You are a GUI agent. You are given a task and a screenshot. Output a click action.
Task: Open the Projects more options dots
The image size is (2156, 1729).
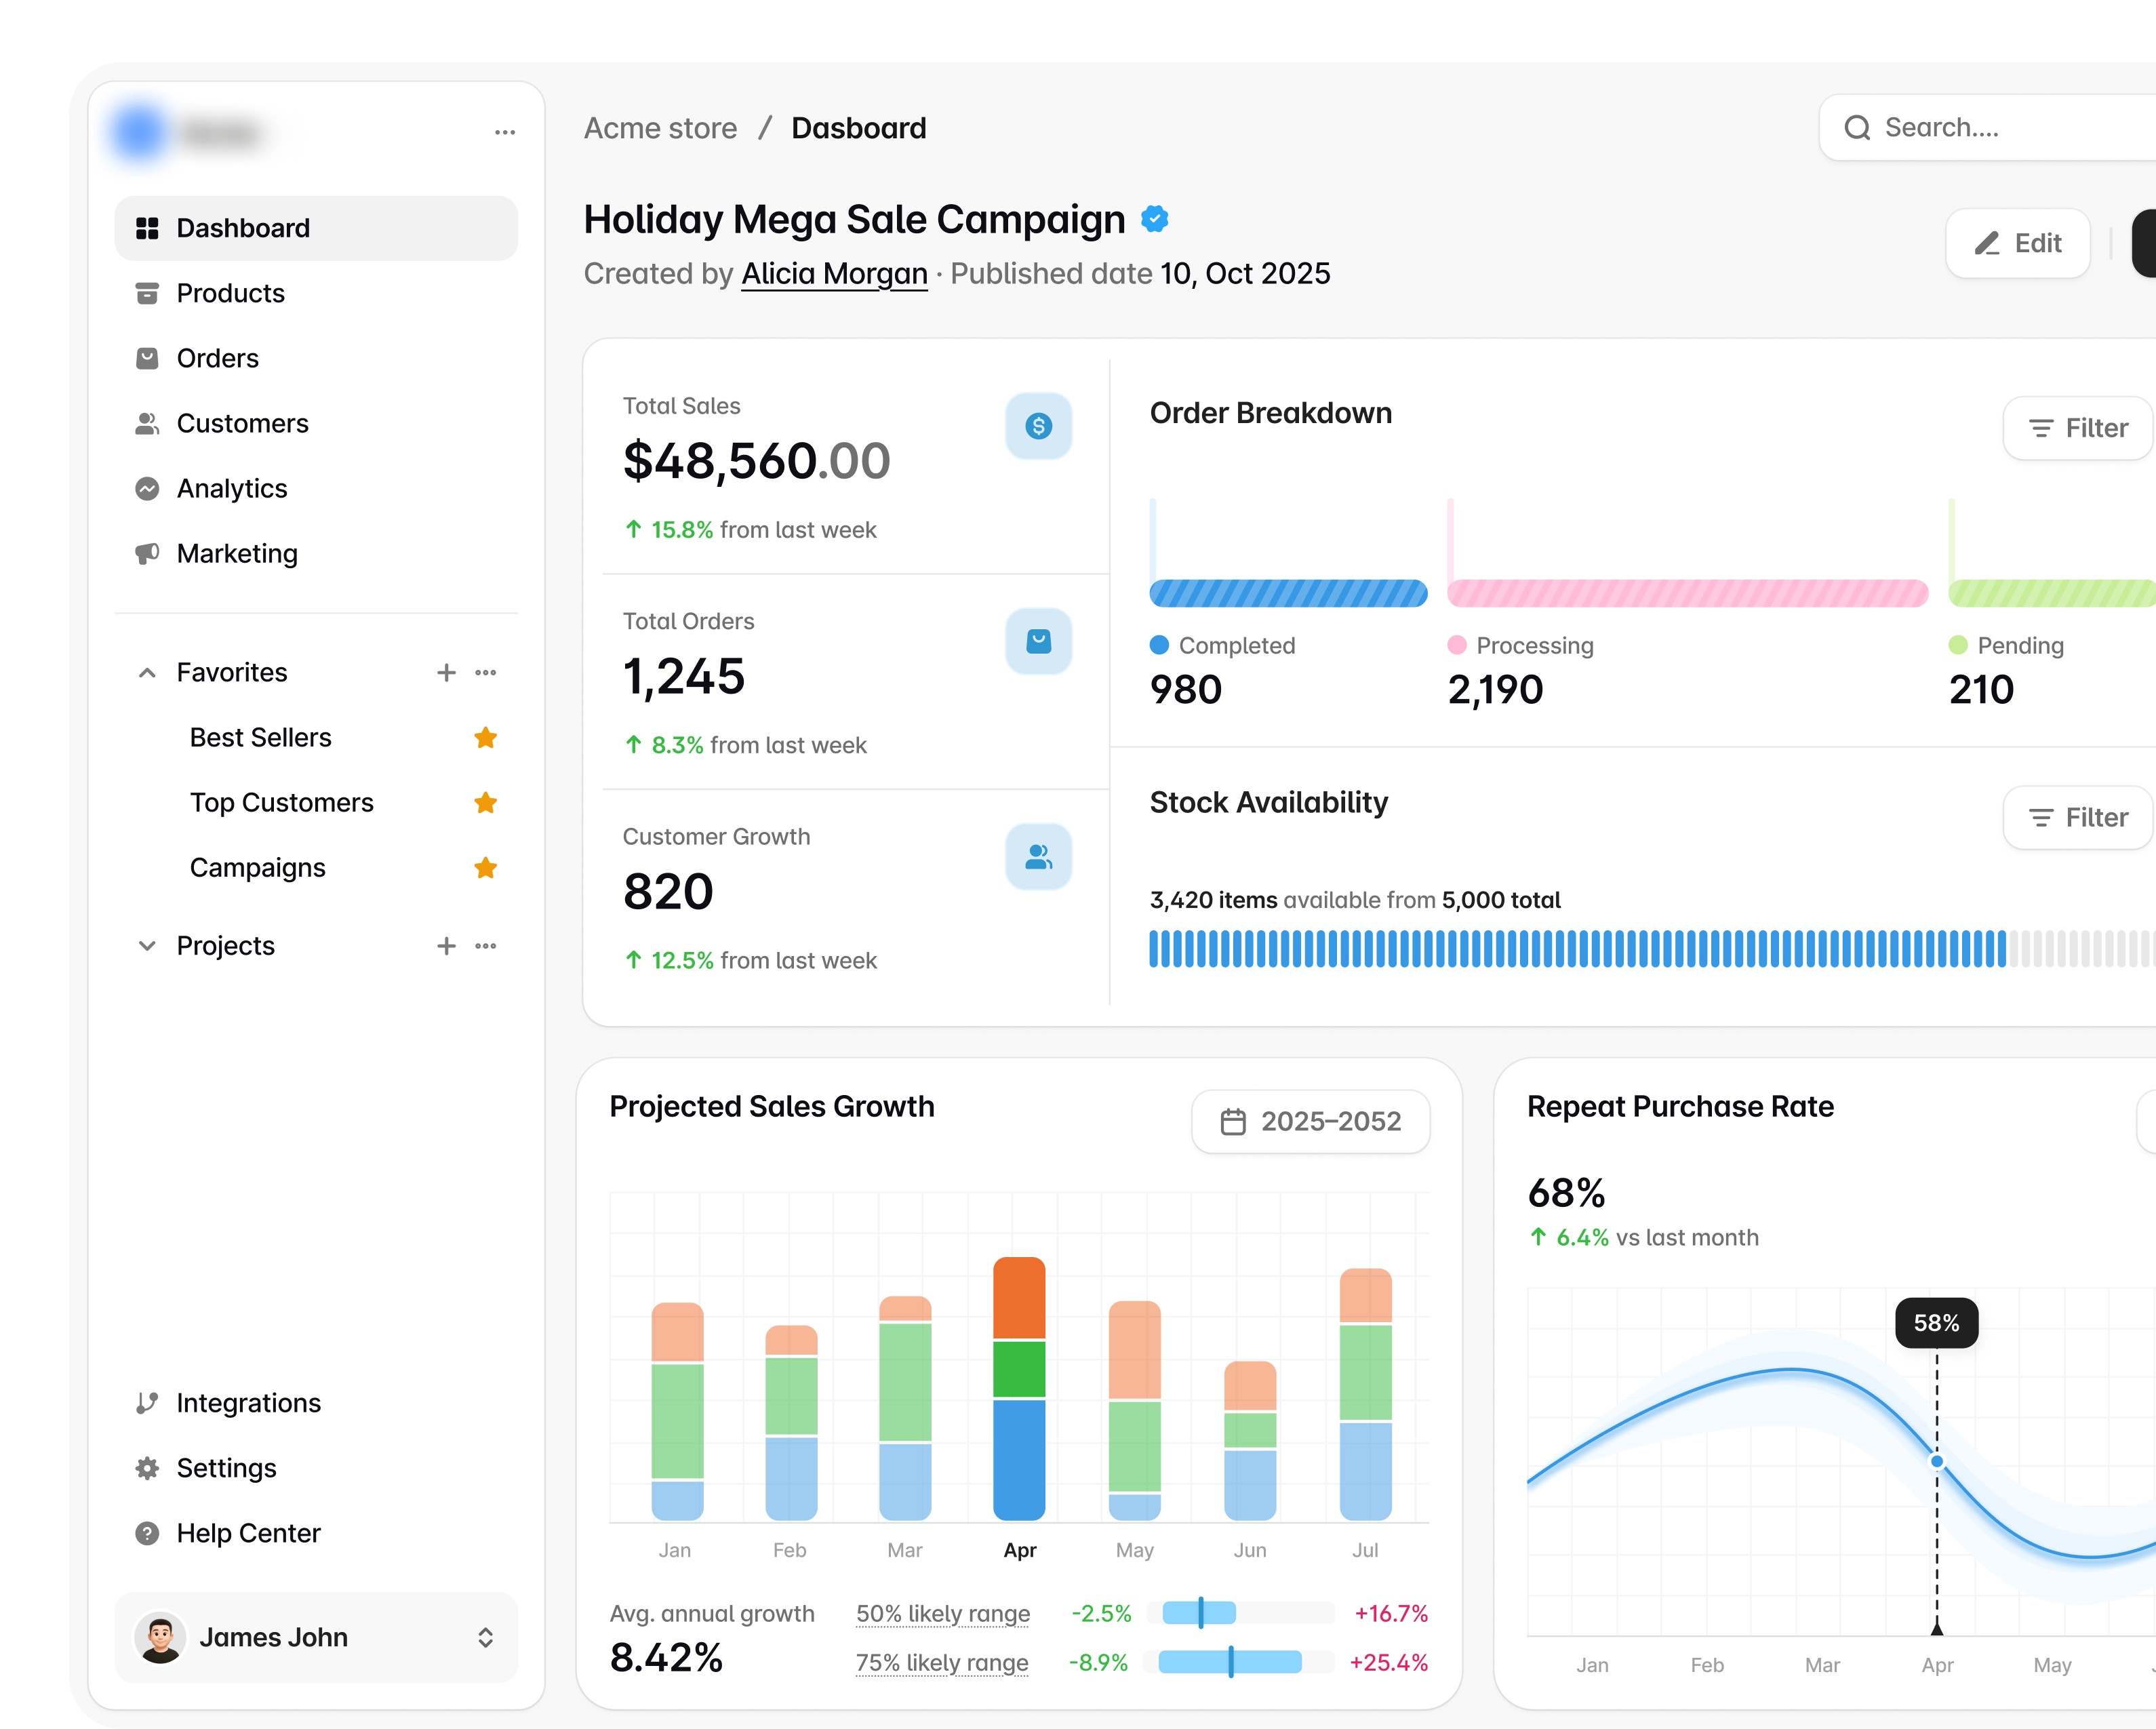coord(486,946)
